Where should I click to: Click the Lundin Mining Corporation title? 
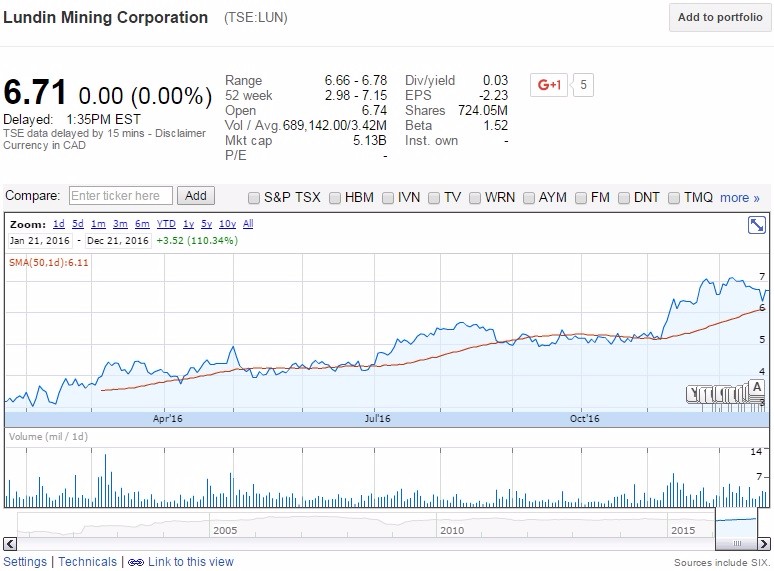point(105,17)
